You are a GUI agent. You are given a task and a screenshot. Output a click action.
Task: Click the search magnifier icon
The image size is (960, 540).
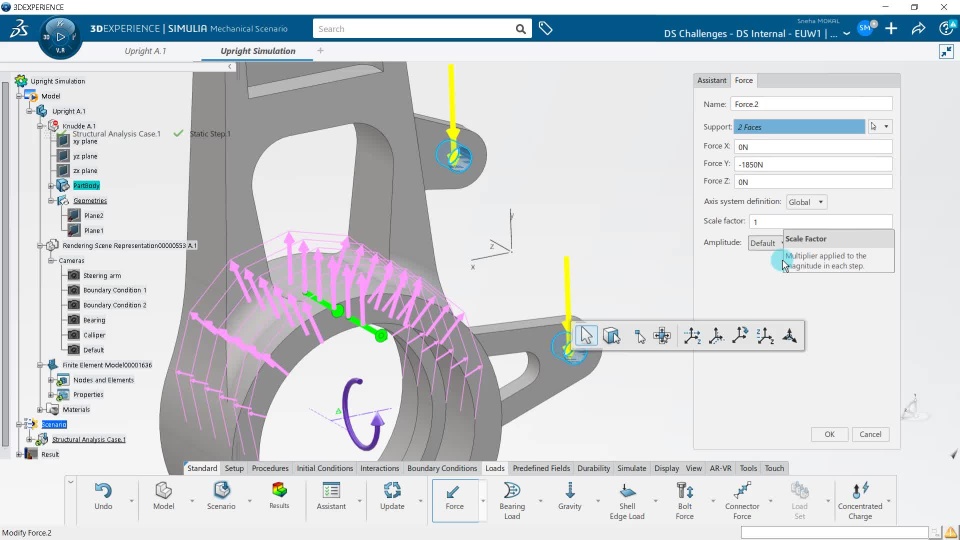520,29
